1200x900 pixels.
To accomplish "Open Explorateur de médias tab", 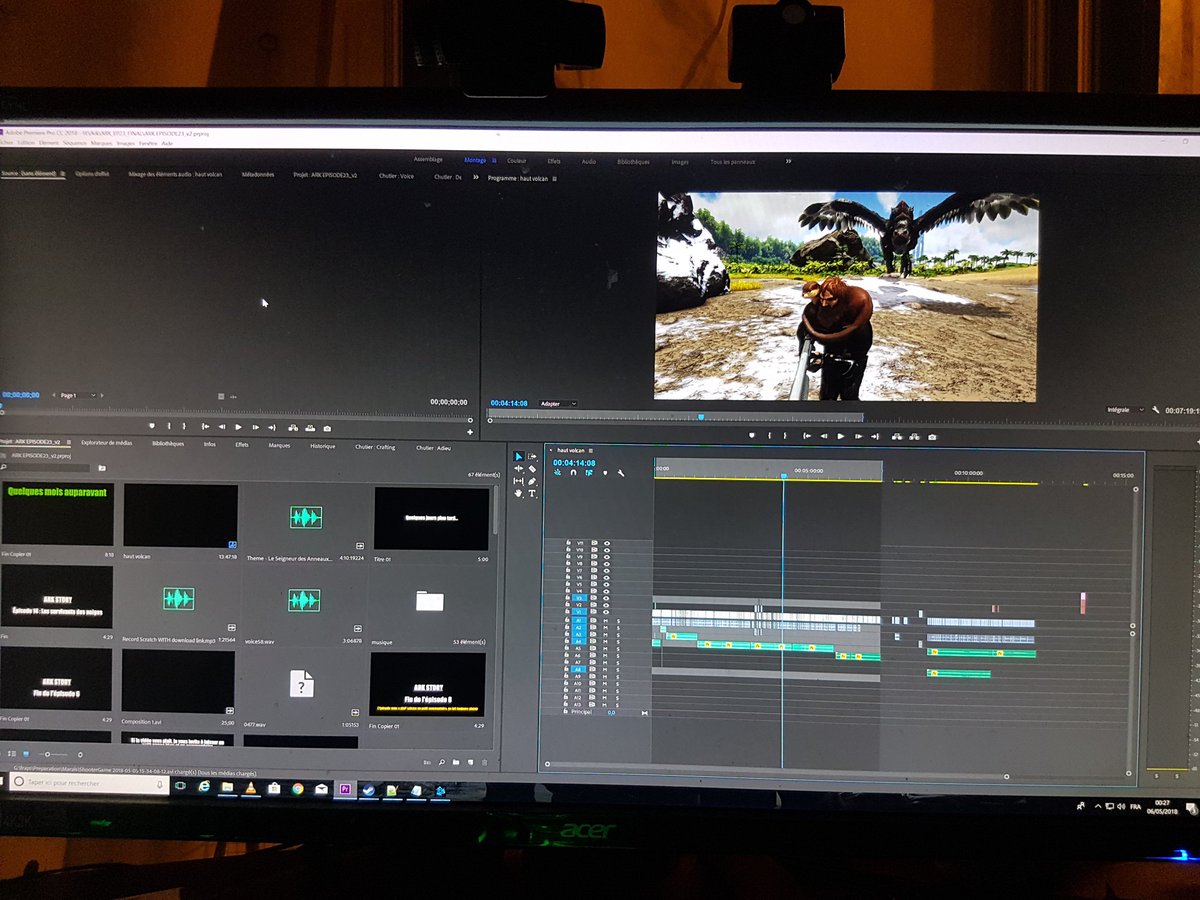I will [x=106, y=443].
